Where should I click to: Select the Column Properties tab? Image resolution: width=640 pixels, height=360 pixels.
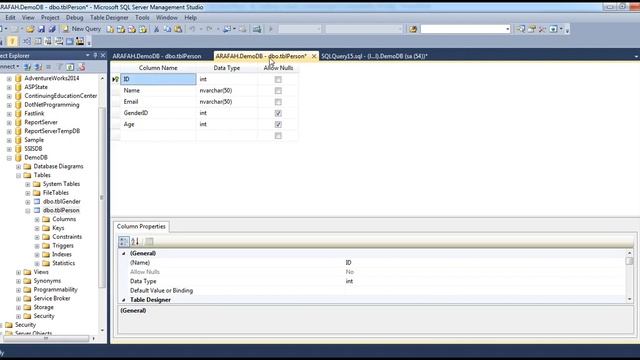(141, 226)
